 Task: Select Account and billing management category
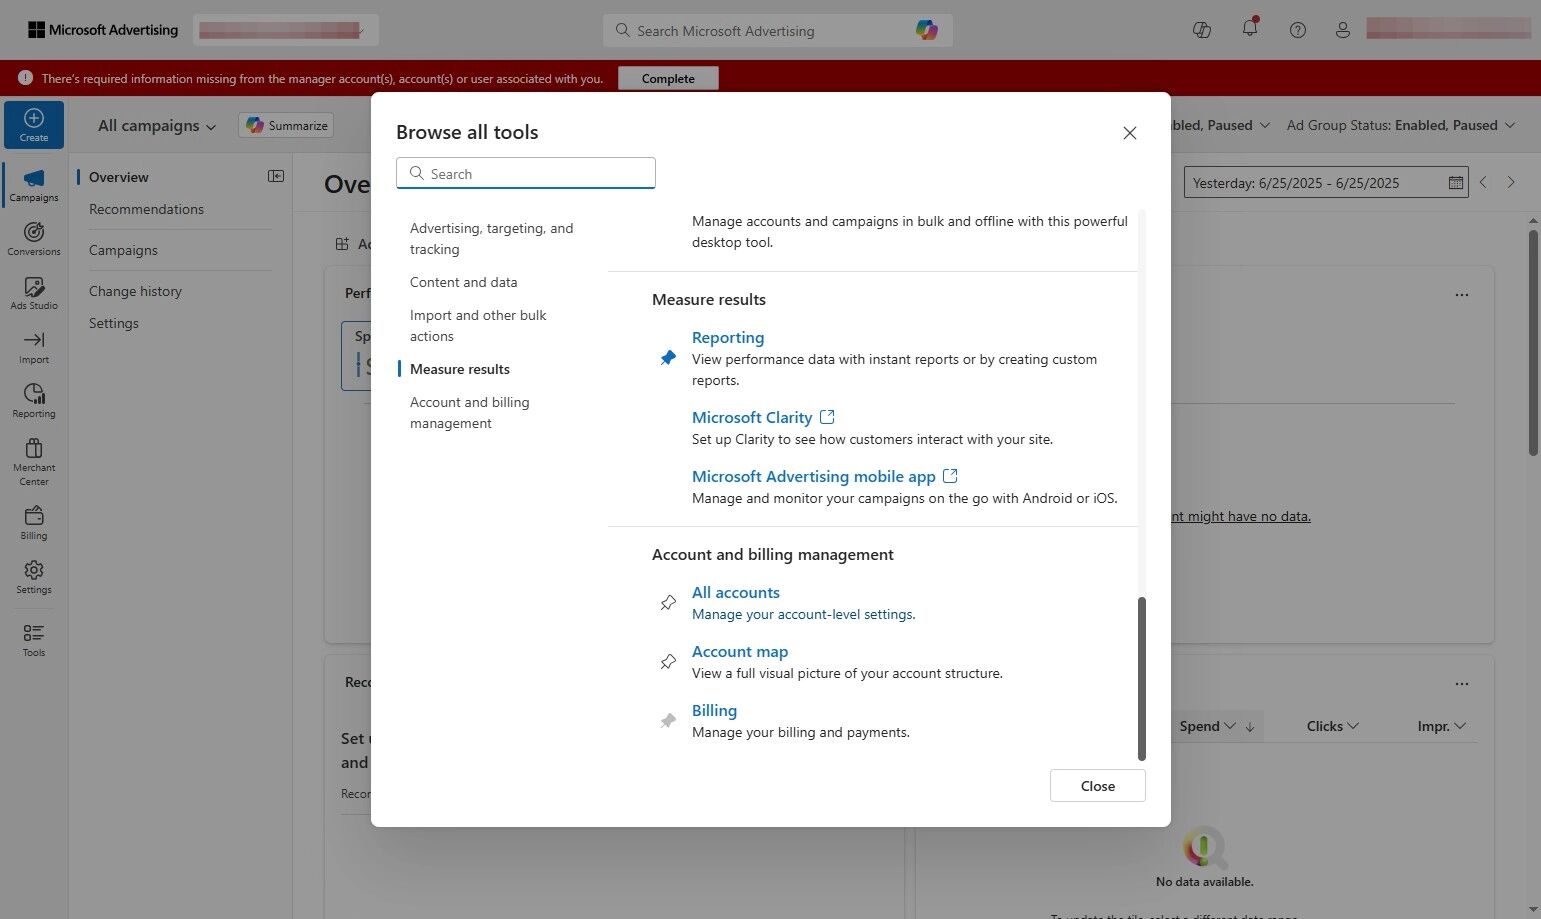click(x=469, y=412)
